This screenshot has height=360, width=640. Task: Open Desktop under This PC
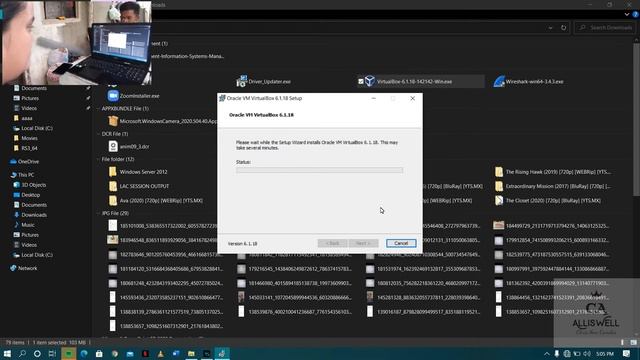click(31, 195)
